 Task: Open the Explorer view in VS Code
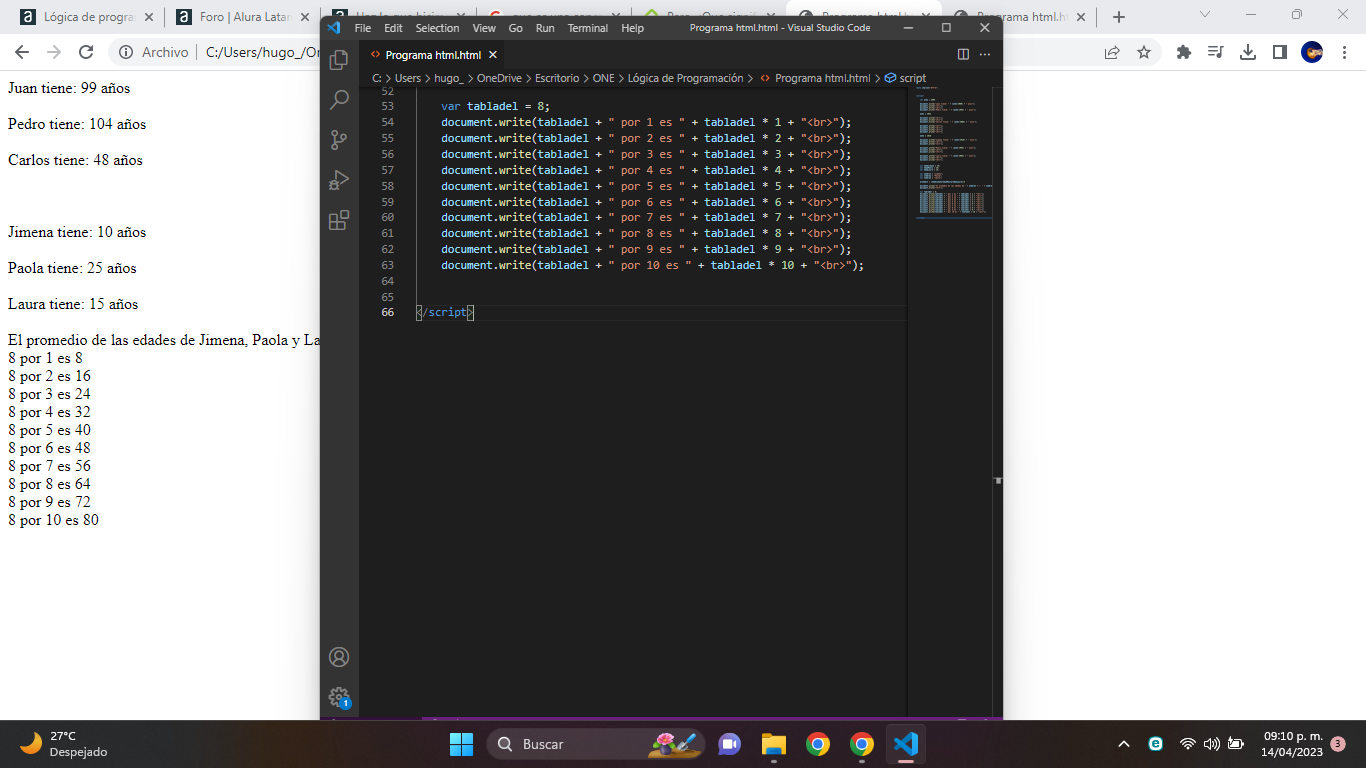(x=339, y=60)
